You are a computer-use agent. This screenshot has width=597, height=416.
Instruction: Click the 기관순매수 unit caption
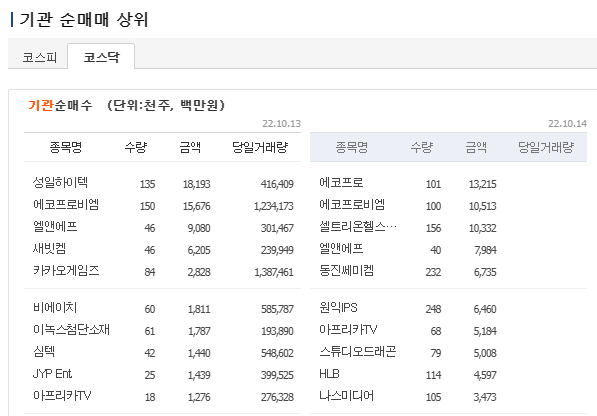click(126, 105)
